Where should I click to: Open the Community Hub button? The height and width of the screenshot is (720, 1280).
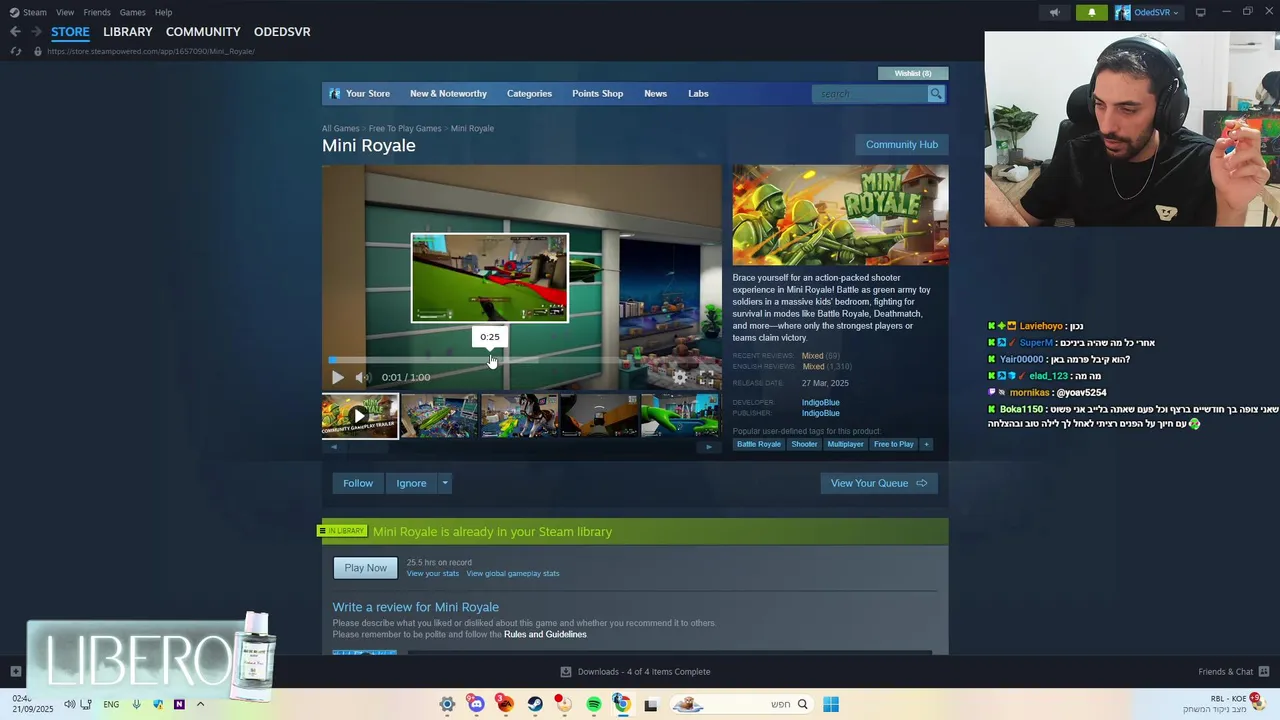(902, 145)
